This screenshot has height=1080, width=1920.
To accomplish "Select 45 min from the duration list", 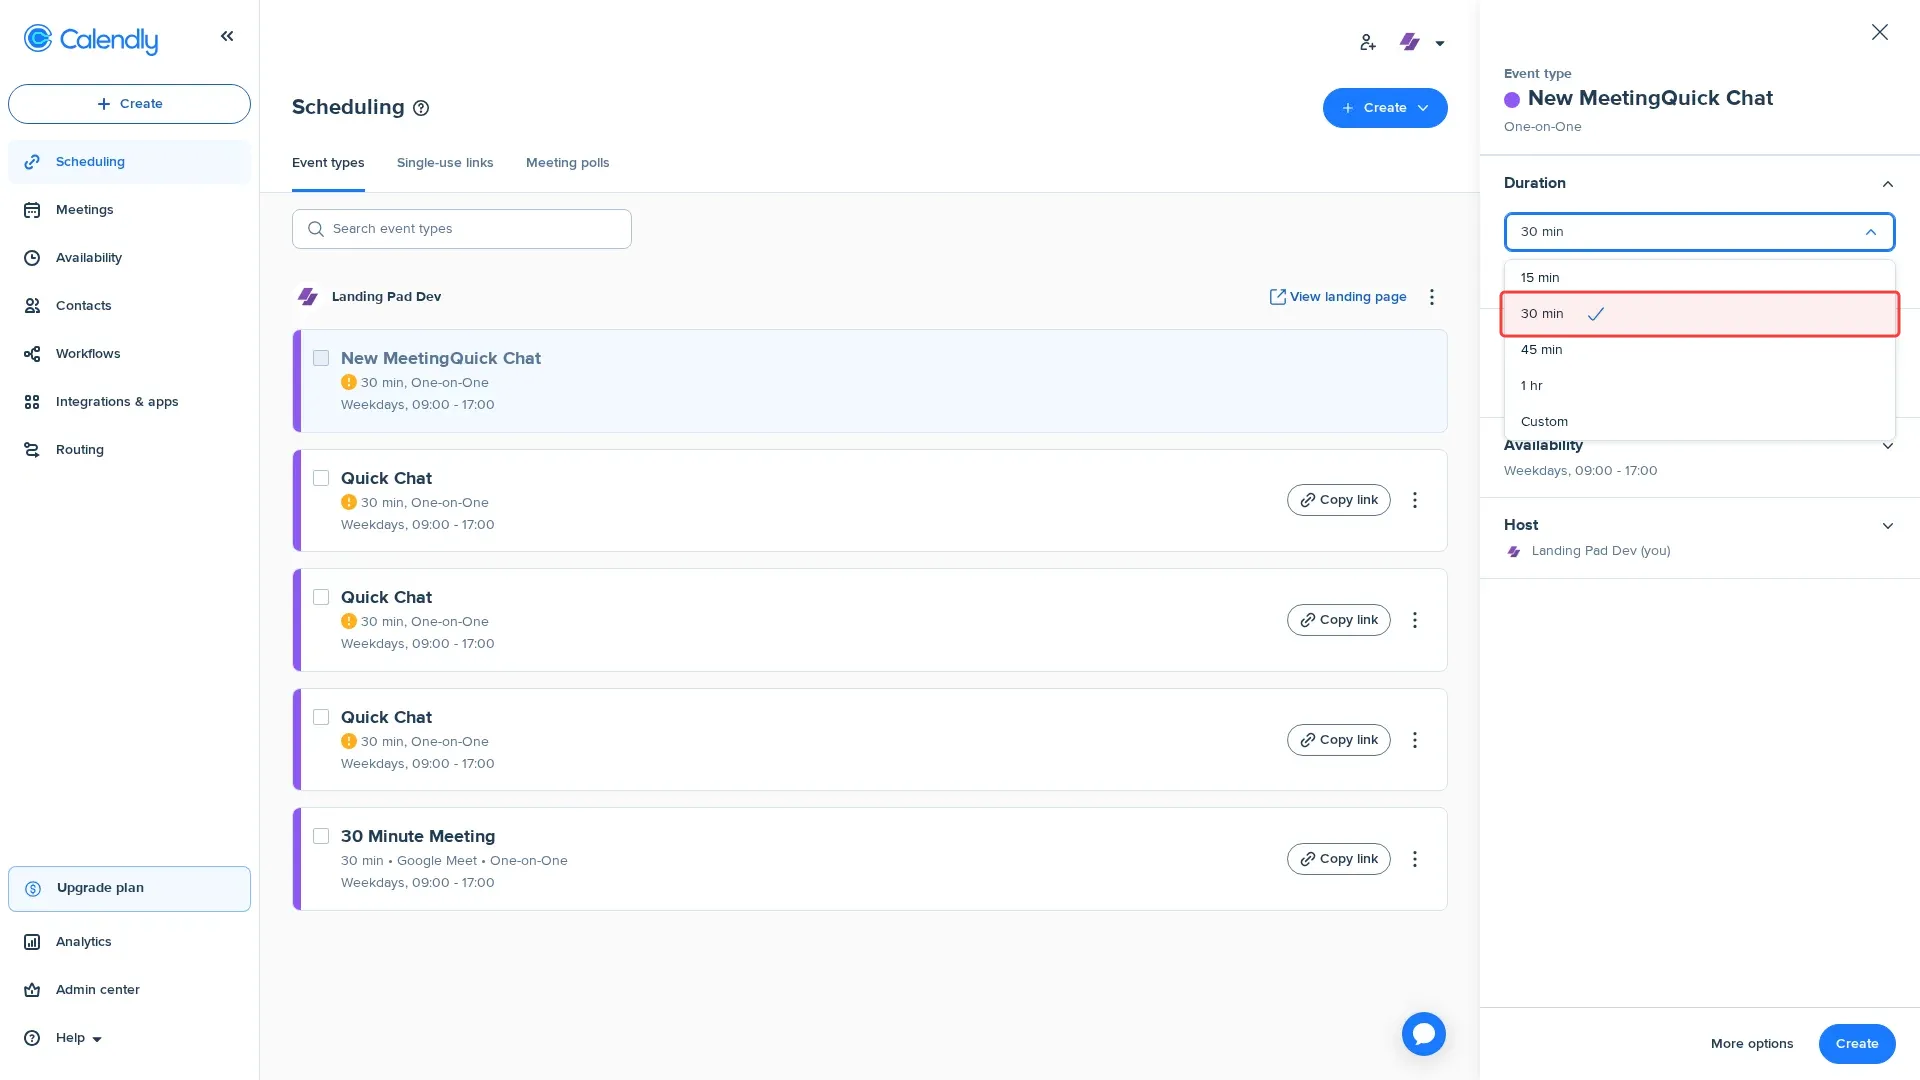I will [1542, 349].
